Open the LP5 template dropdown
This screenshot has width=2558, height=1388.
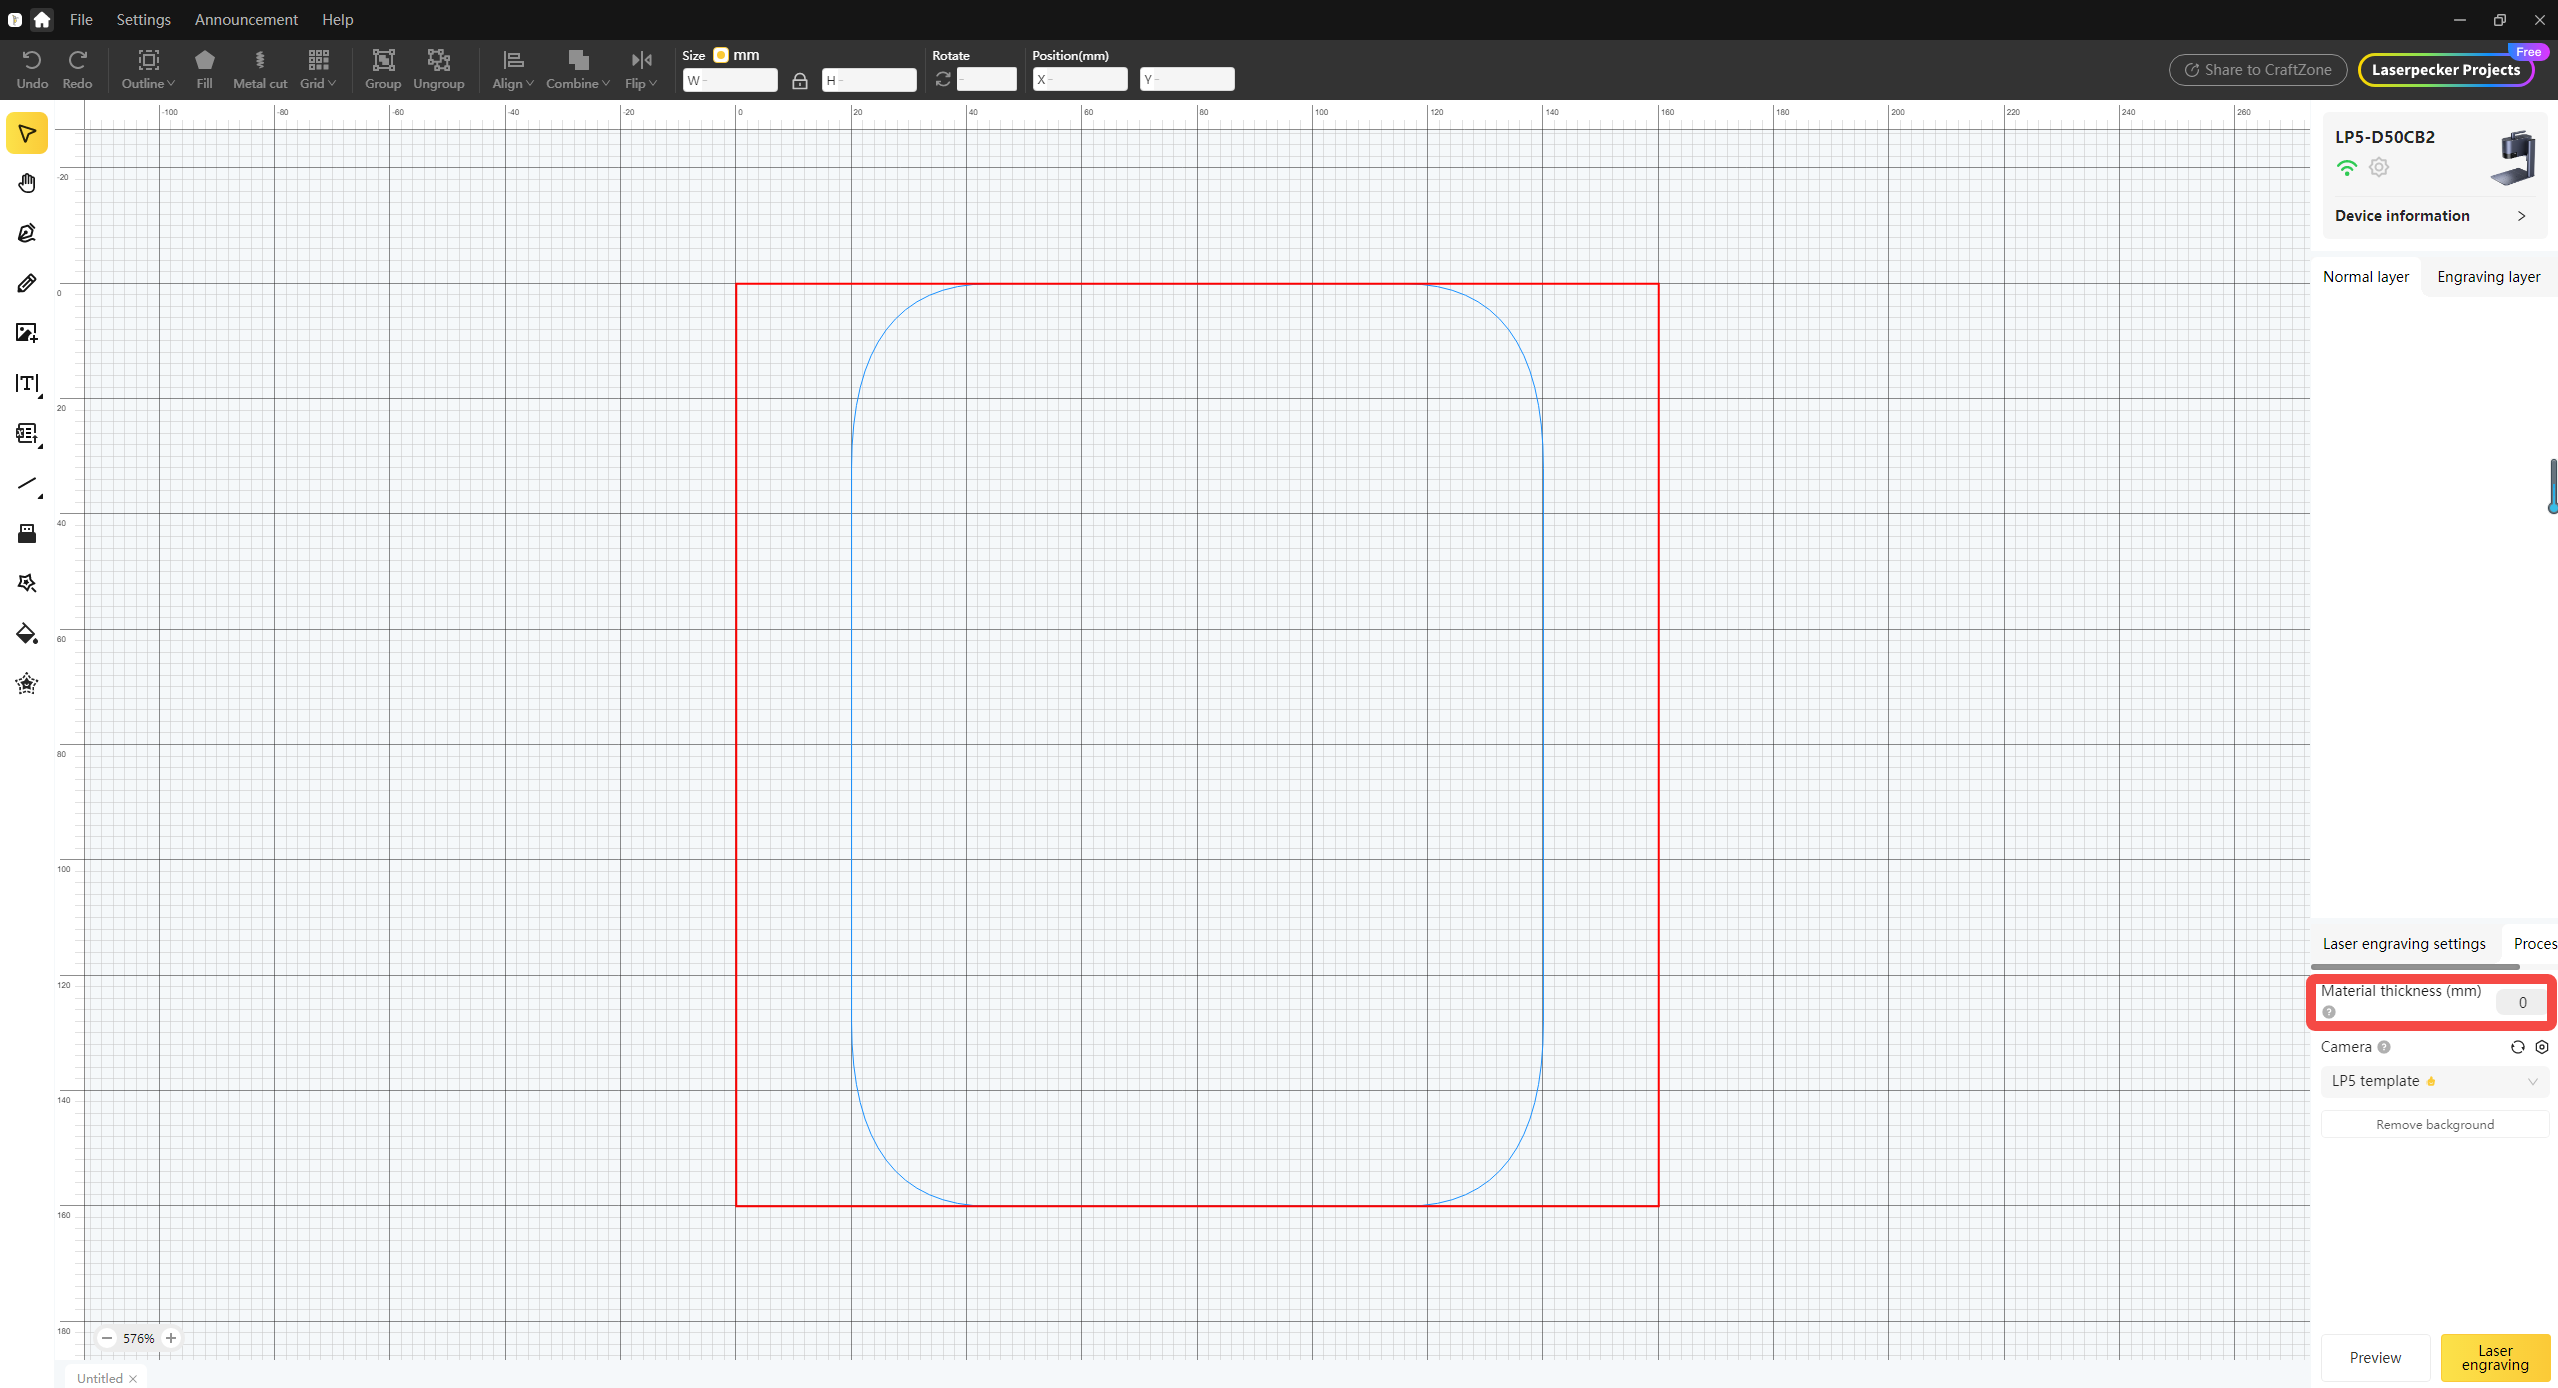tap(2434, 1081)
